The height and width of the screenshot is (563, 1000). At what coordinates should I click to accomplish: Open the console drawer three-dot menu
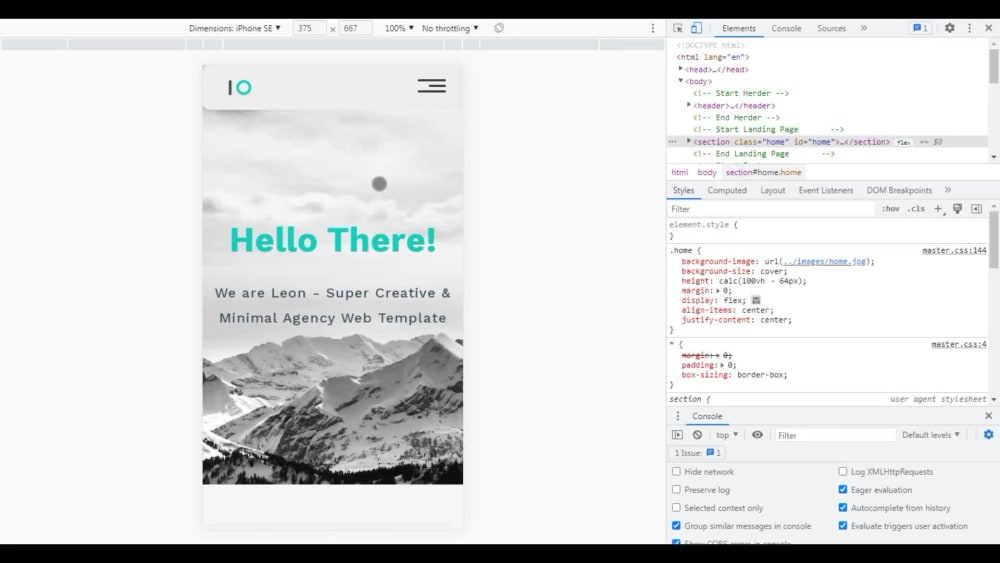pyautogui.click(x=677, y=416)
